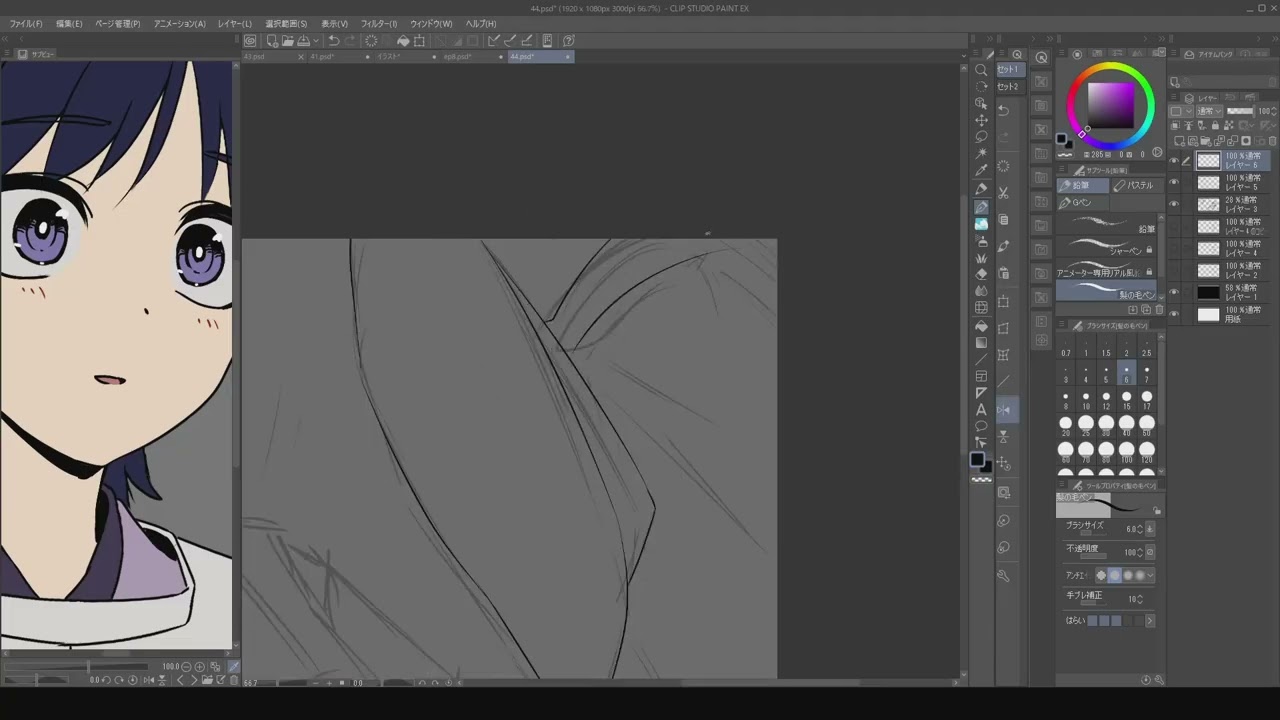Image resolution: width=1280 pixels, height=720 pixels.
Task: Select the Move layer tool
Action: [981, 120]
